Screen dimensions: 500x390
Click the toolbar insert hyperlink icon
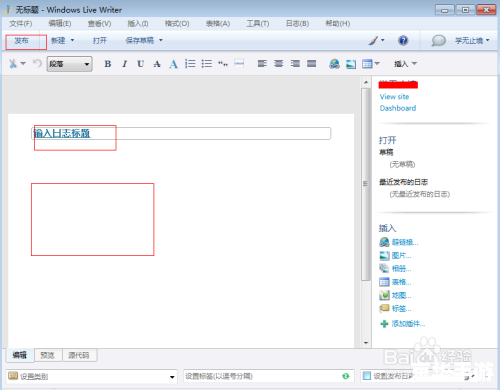click(334, 64)
